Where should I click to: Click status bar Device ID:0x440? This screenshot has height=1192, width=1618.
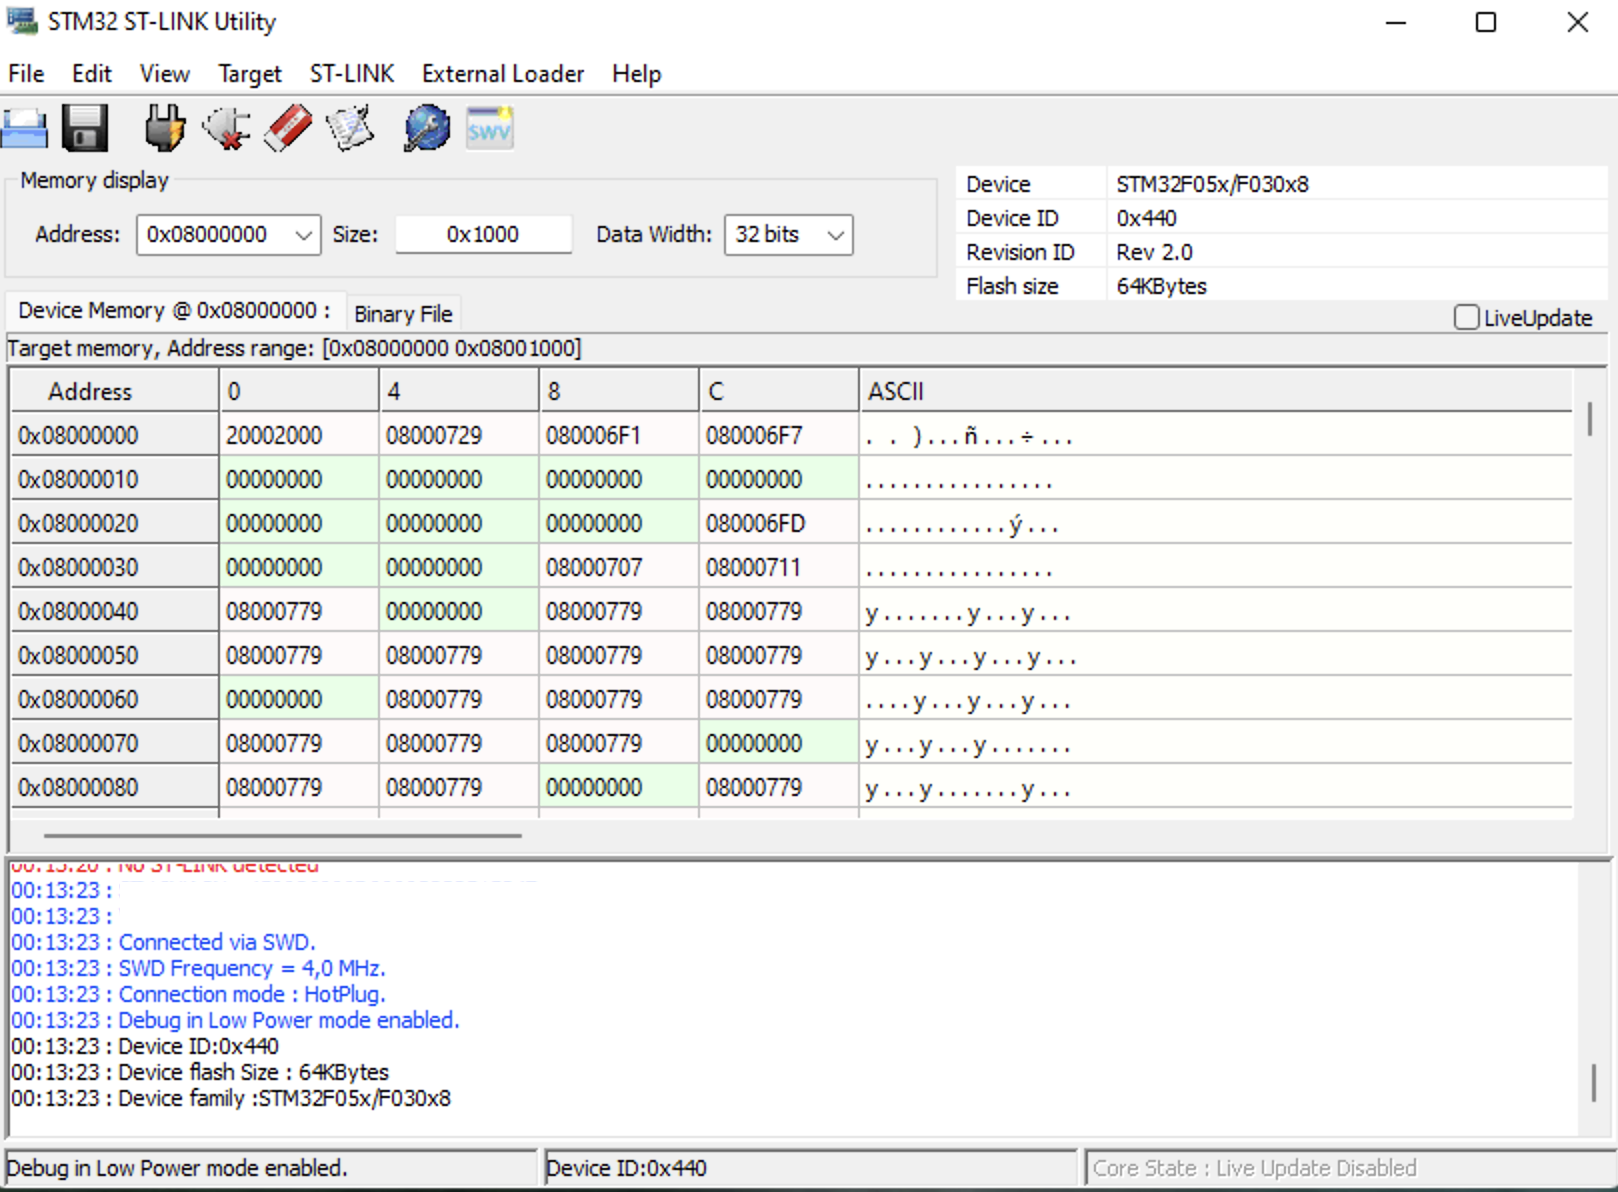point(626,1168)
